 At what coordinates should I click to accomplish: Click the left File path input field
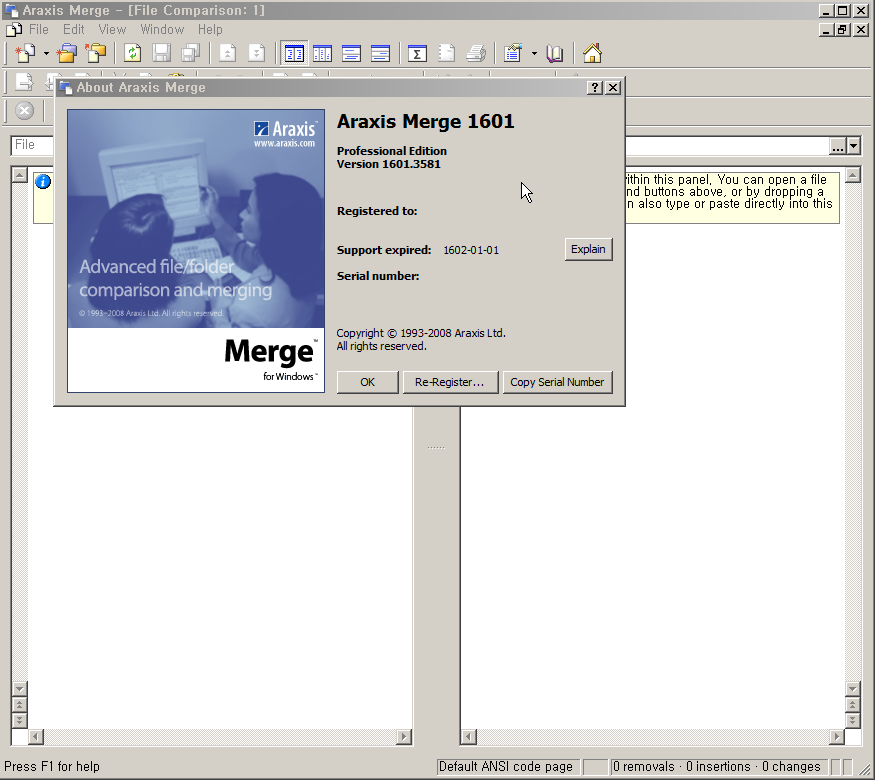pyautogui.click(x=32, y=145)
